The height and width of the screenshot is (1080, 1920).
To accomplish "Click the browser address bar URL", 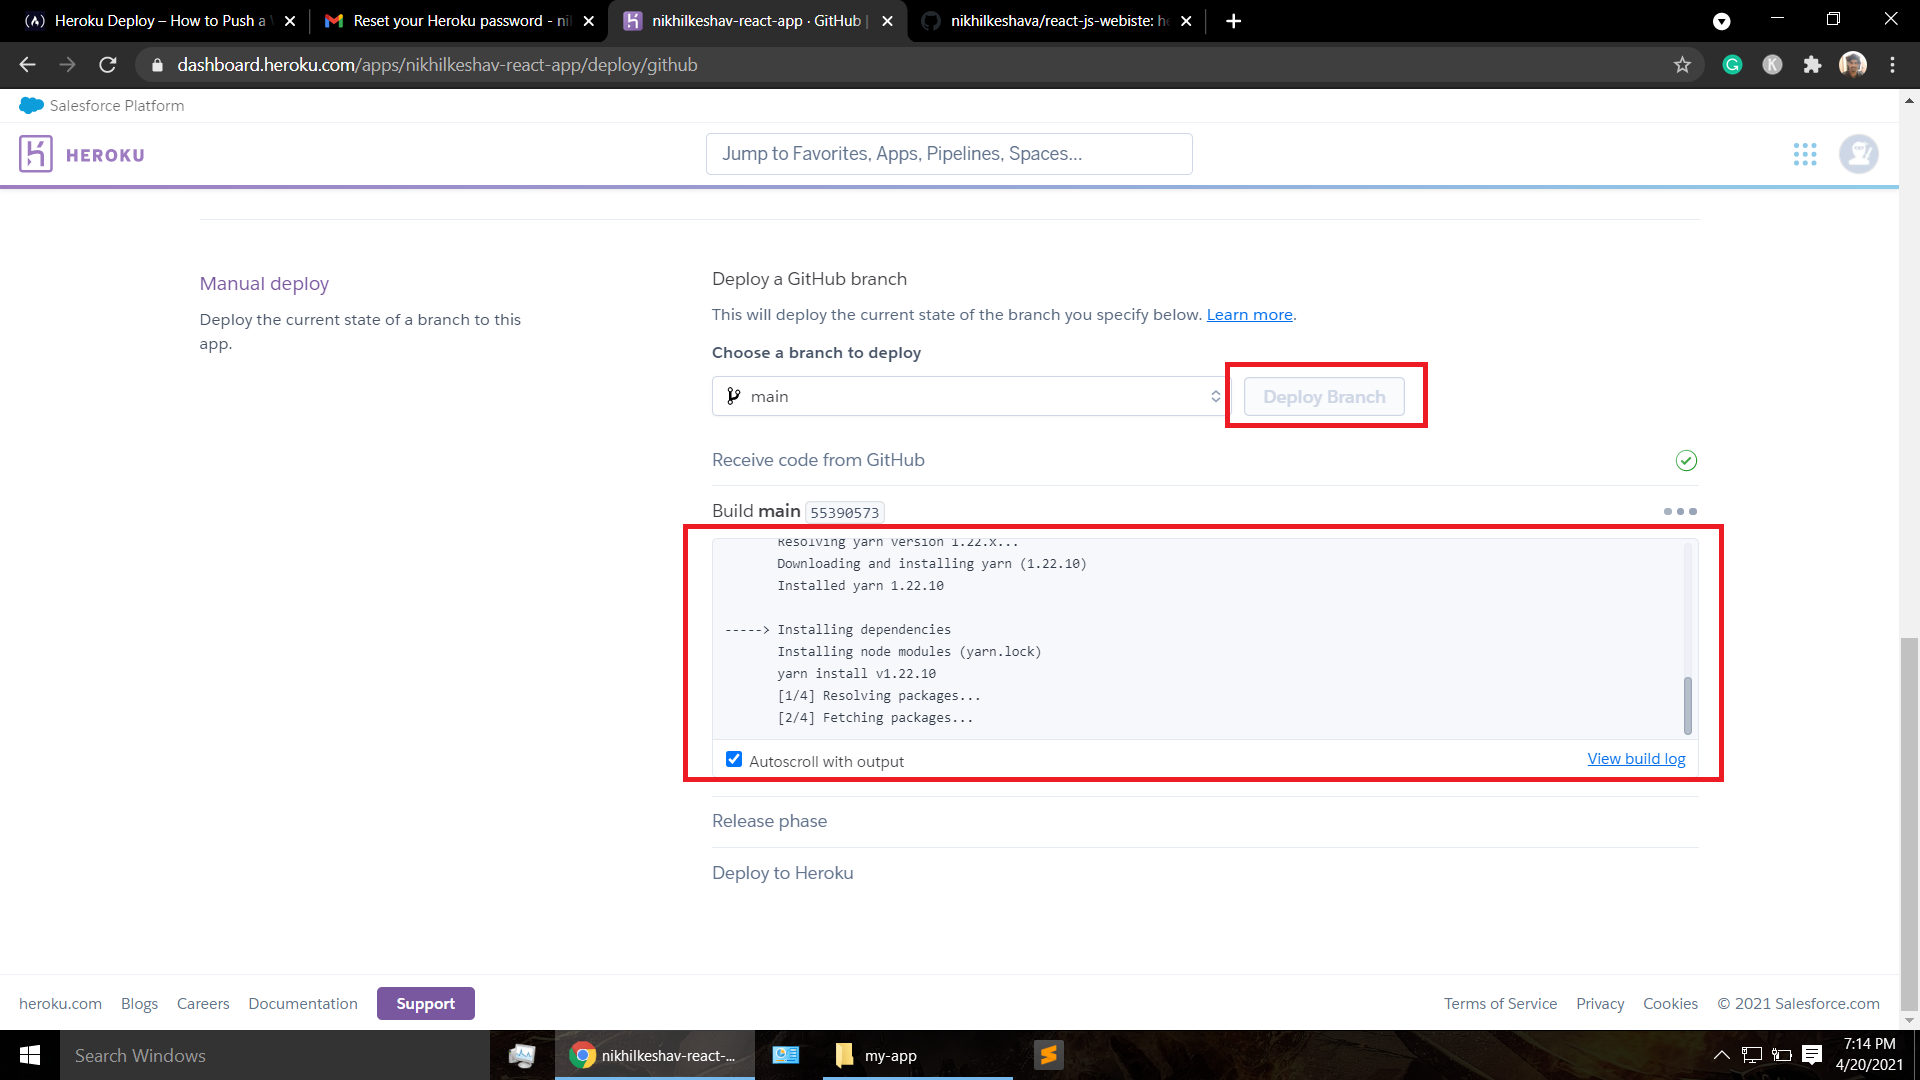I will coord(437,65).
